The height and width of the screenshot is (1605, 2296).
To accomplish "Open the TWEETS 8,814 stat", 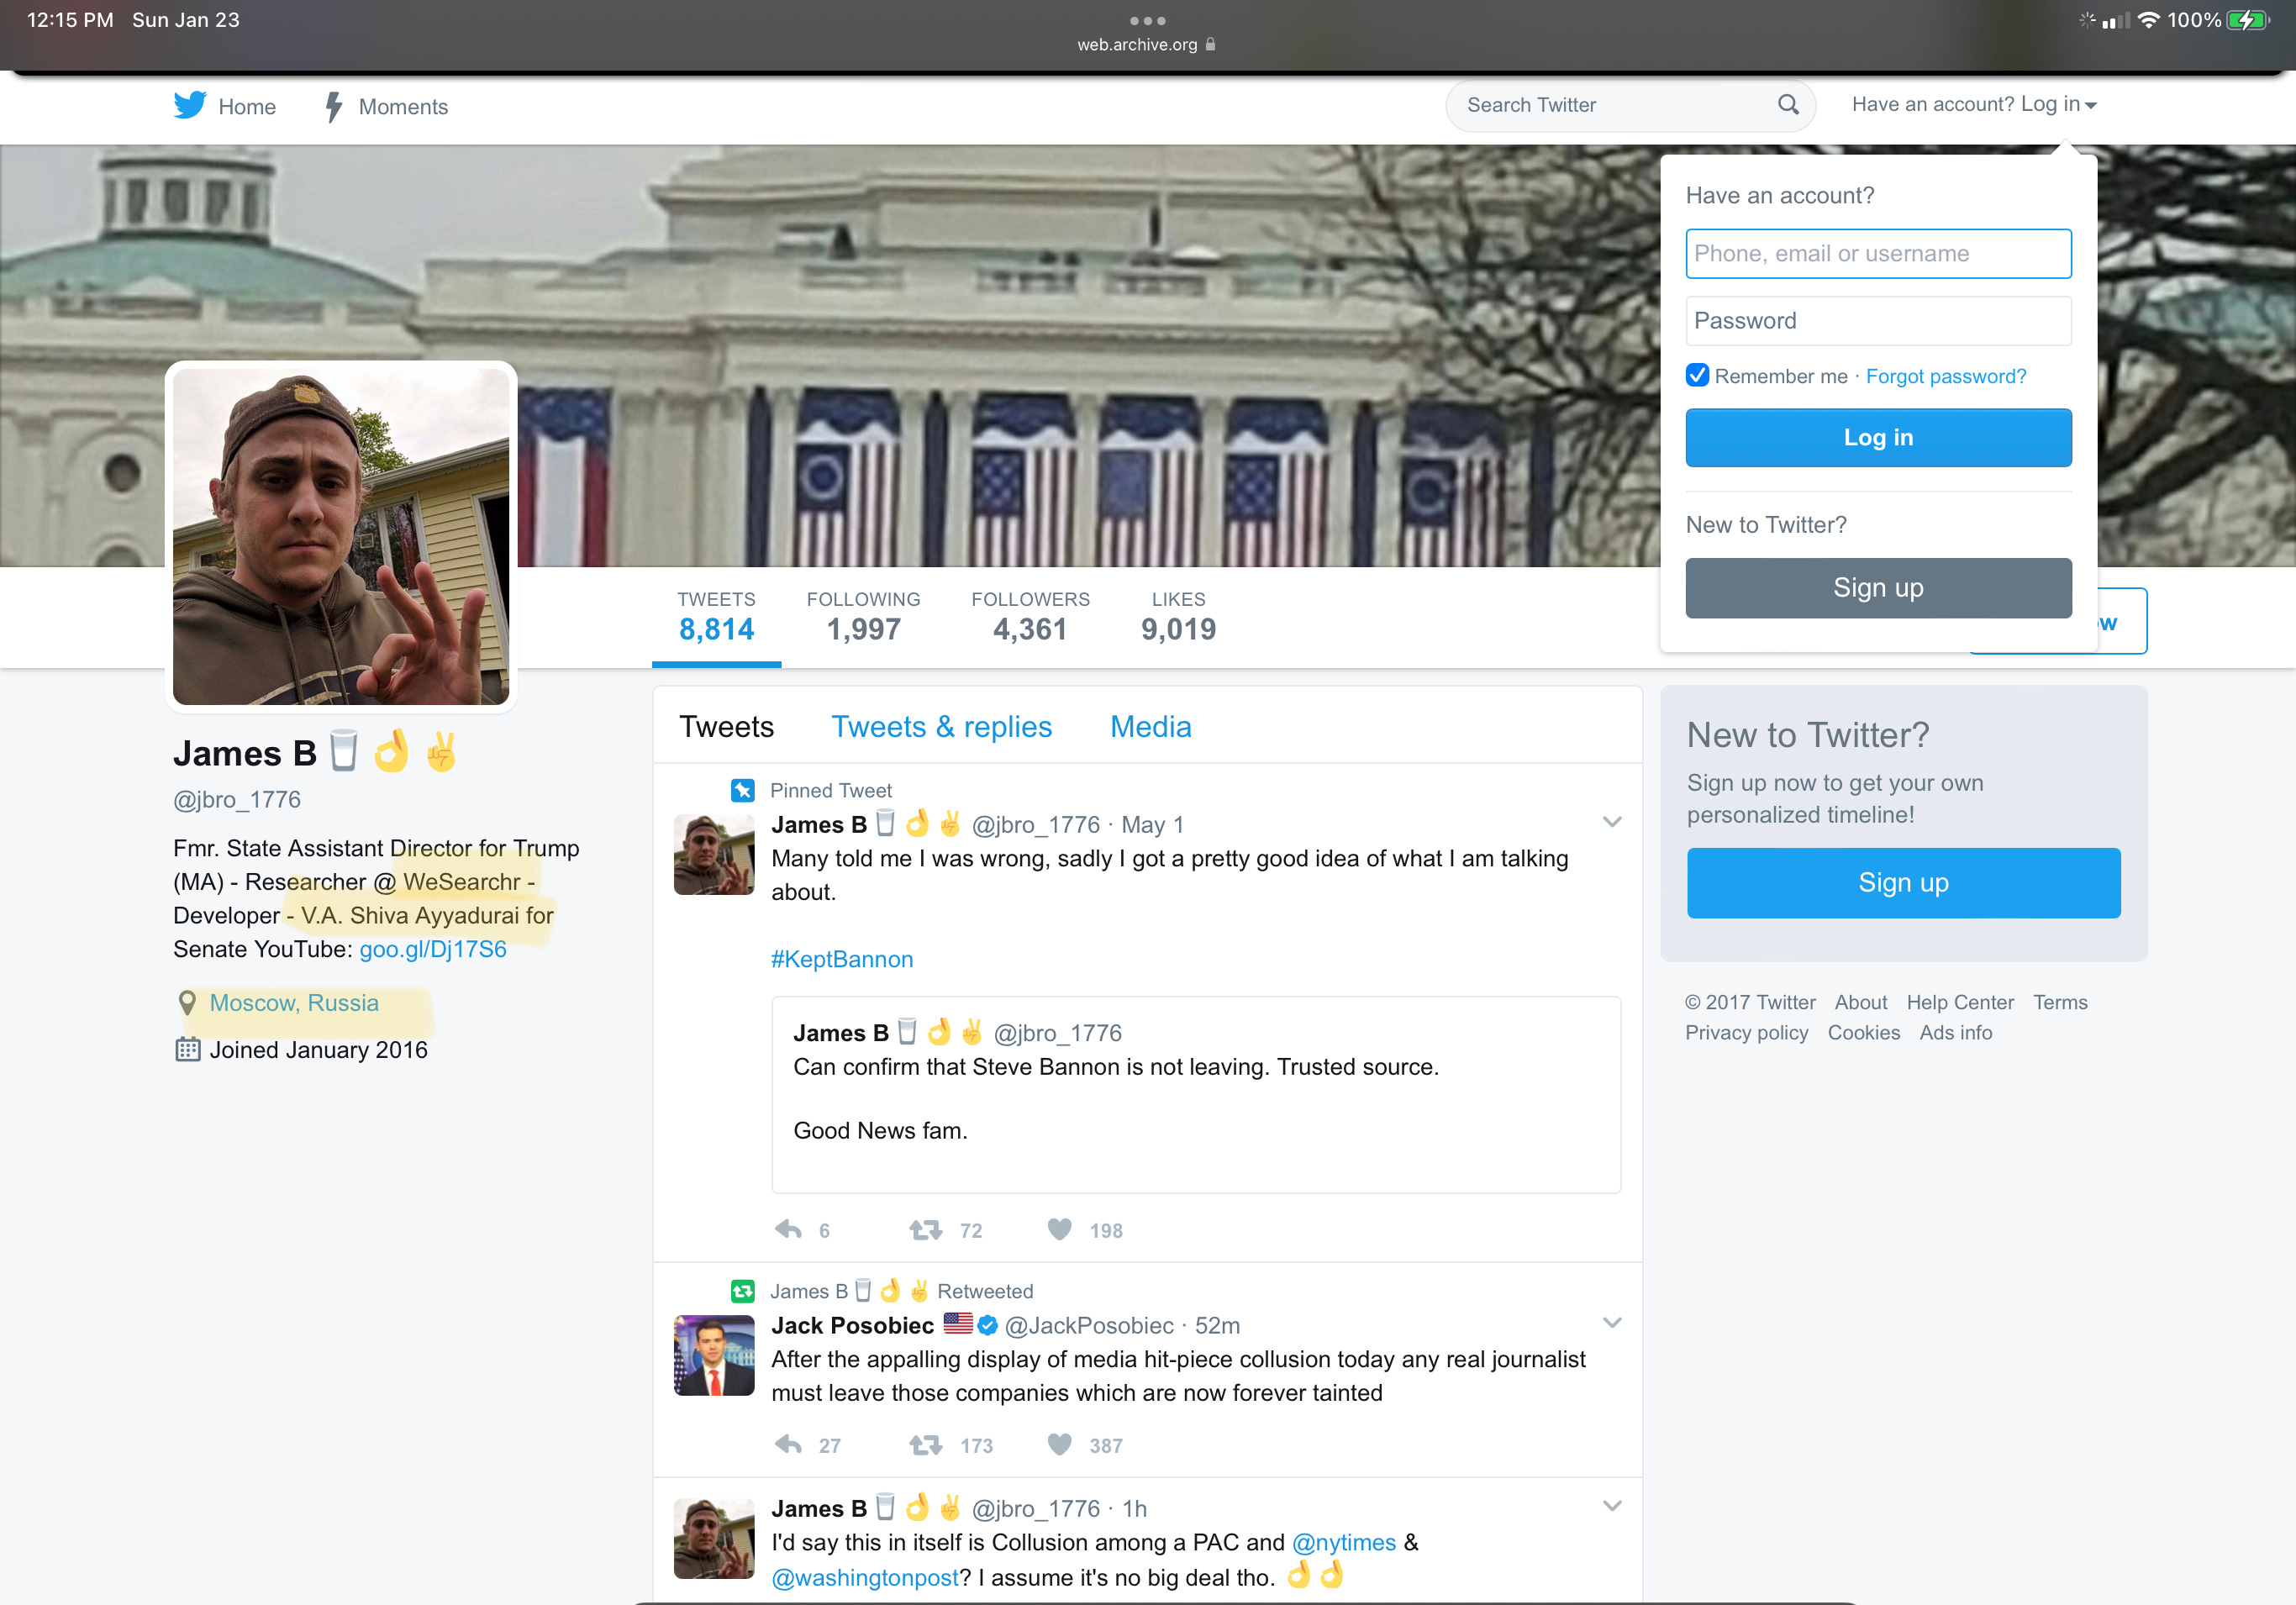I will [x=716, y=616].
